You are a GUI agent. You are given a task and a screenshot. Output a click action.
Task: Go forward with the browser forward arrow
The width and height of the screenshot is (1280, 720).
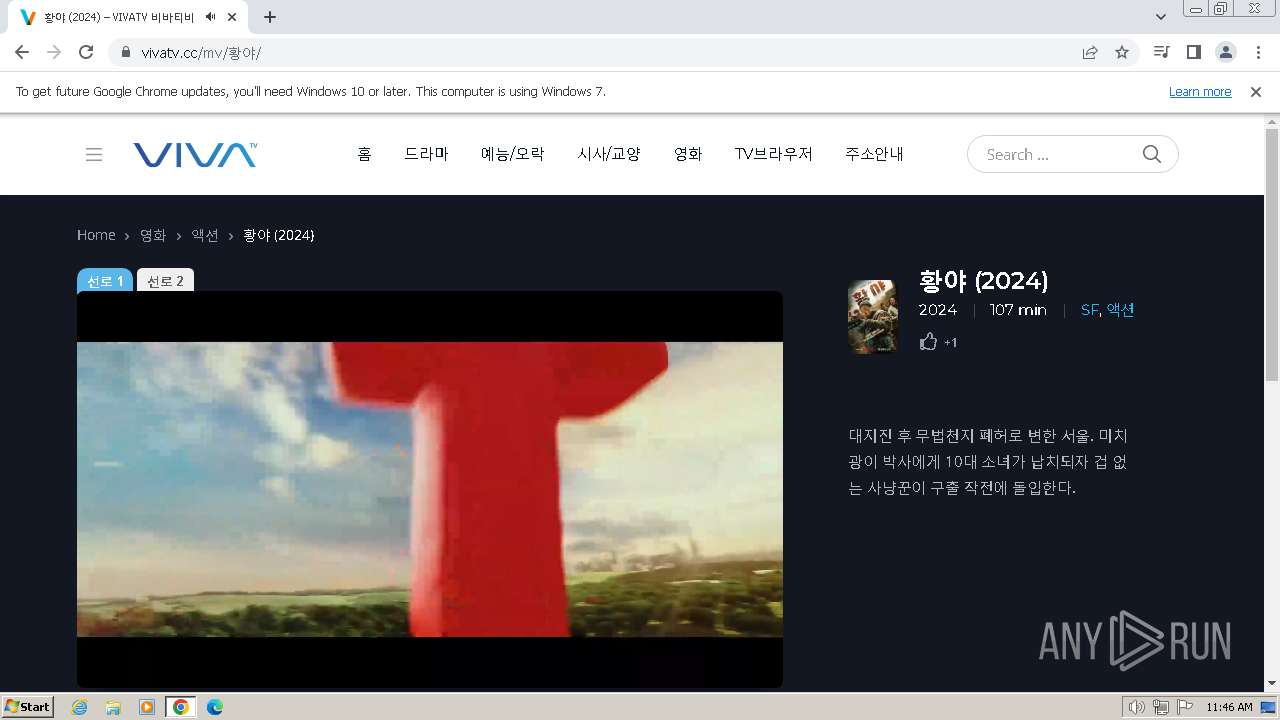(x=54, y=52)
